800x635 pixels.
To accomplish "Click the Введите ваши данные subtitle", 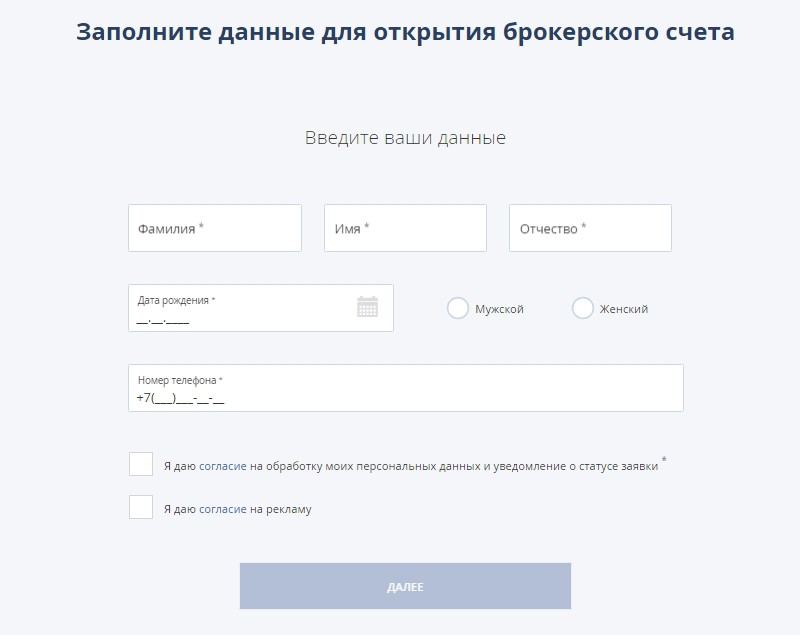I will tap(405, 138).
